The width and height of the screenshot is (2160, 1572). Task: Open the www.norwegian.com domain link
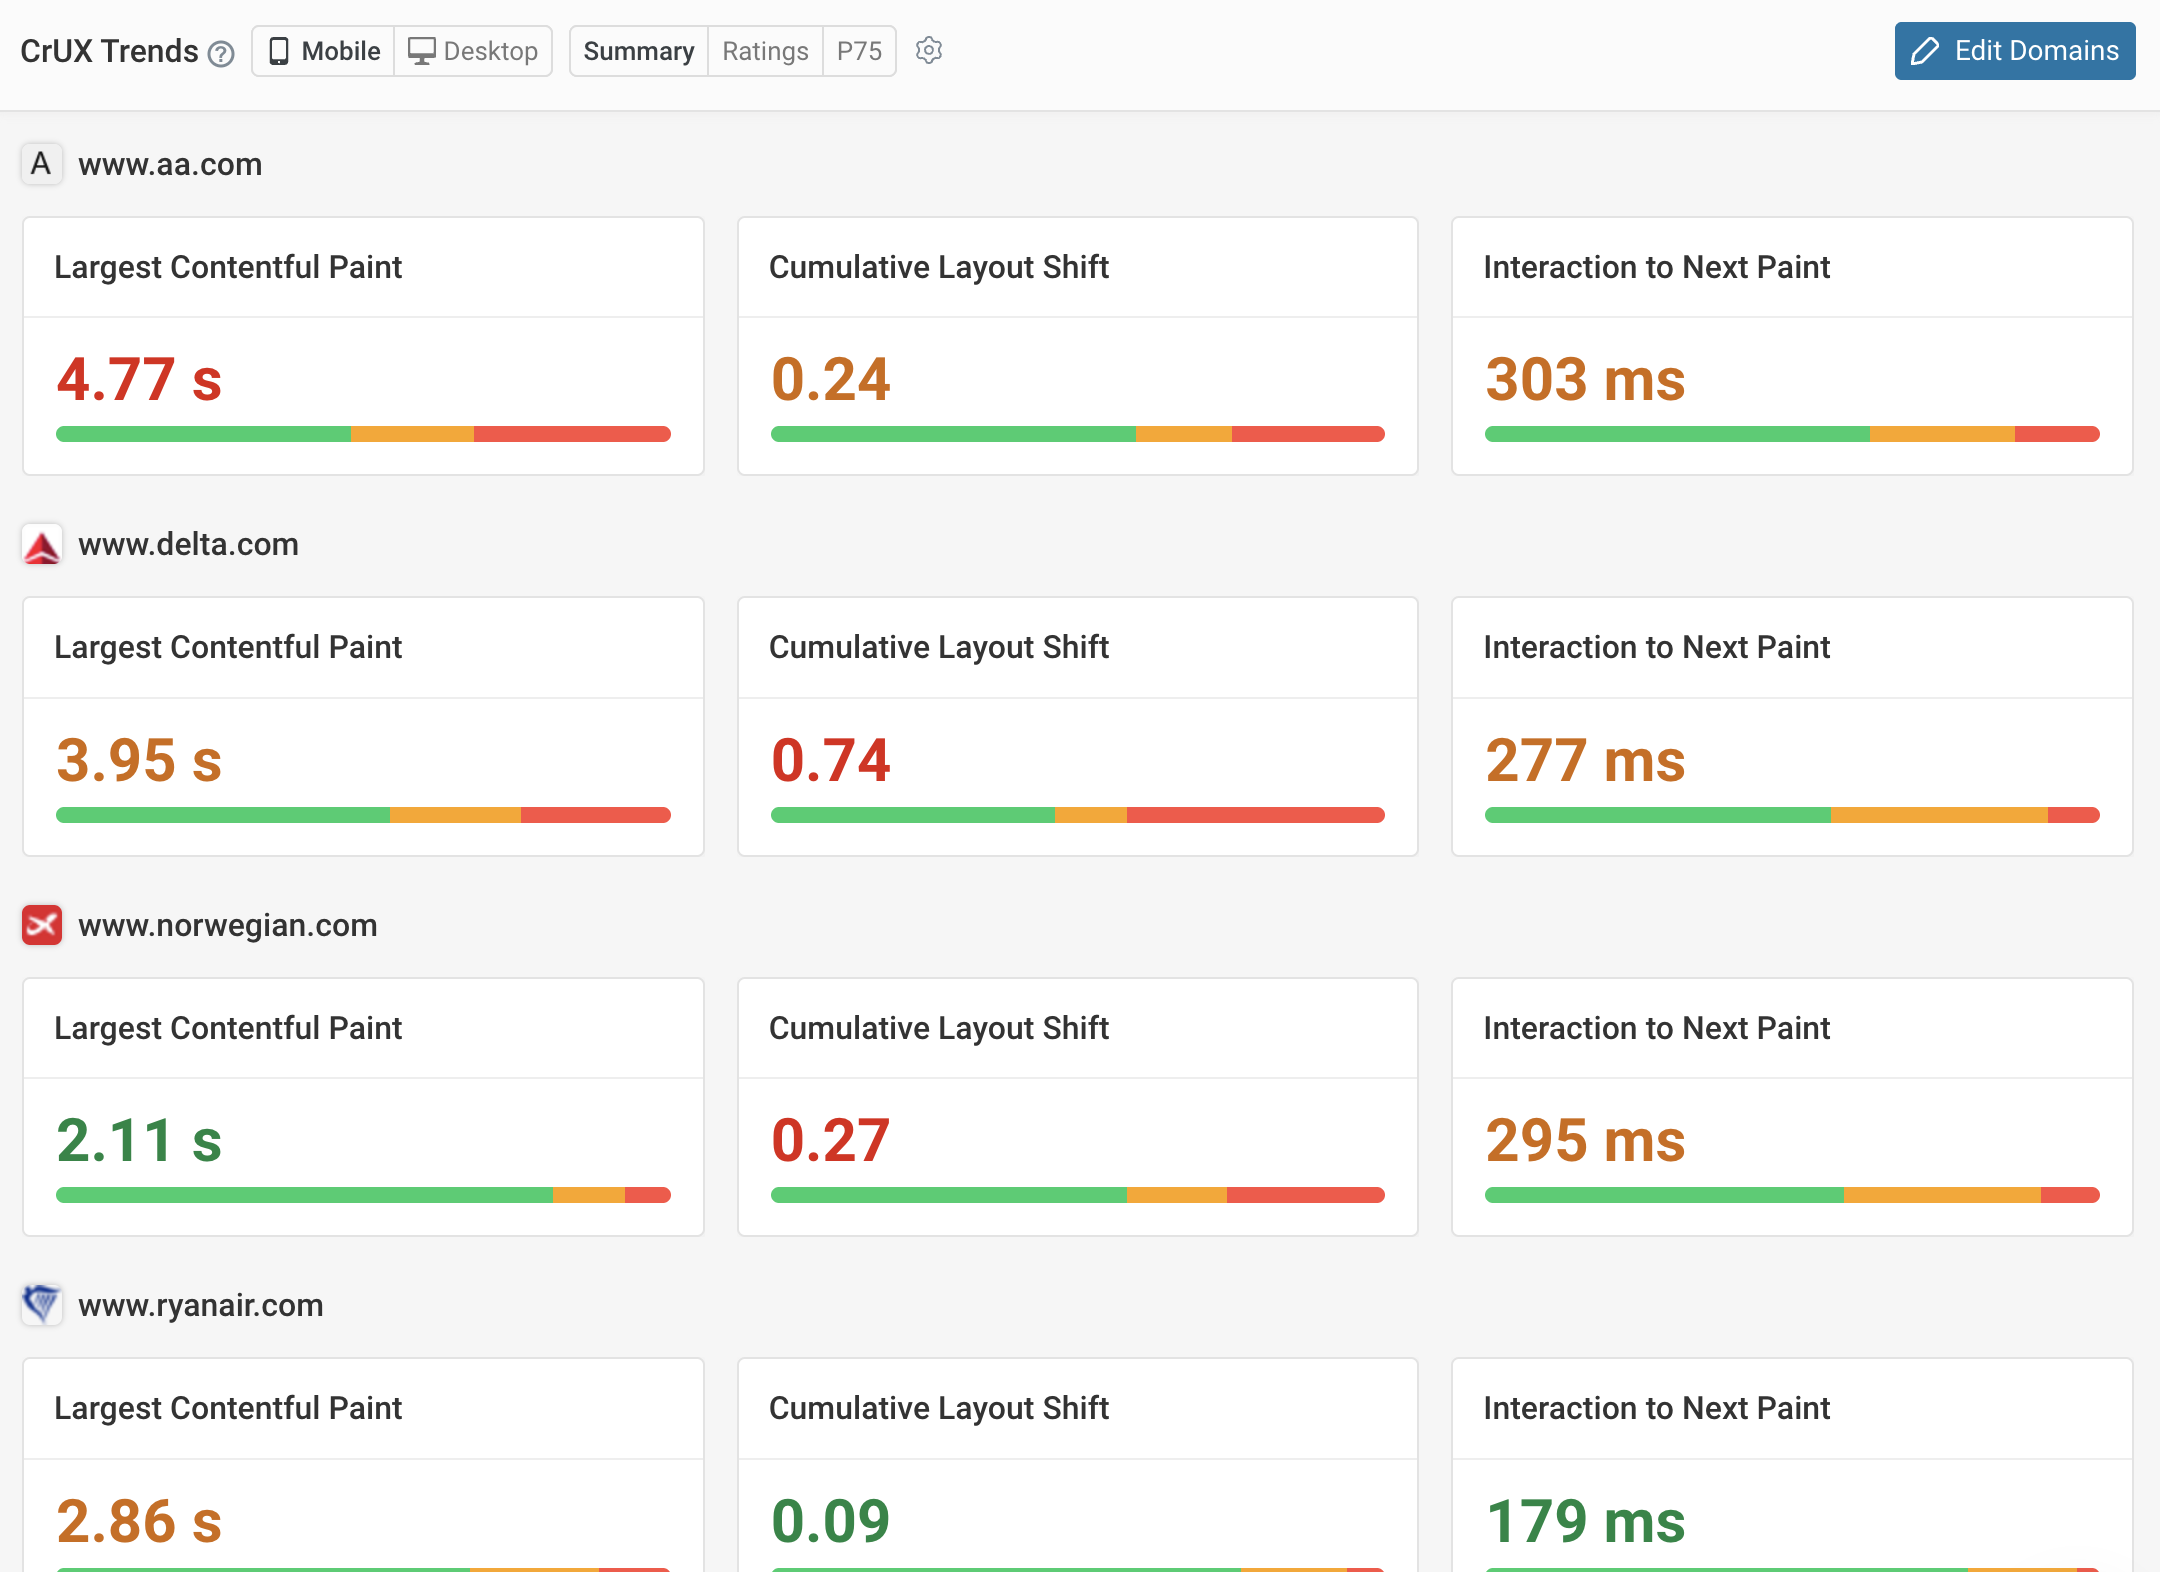(227, 925)
